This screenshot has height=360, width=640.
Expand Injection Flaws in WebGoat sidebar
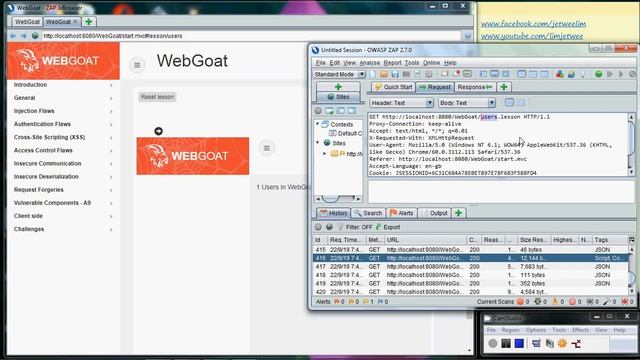pyautogui.click(x=63, y=111)
